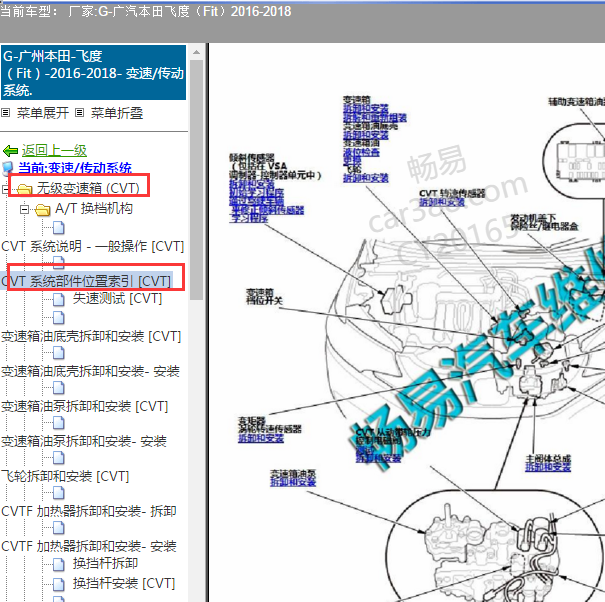The image size is (605, 602).
Task: Click page icon beside 换挡杆安装 [CVT]
Action: click(59, 584)
